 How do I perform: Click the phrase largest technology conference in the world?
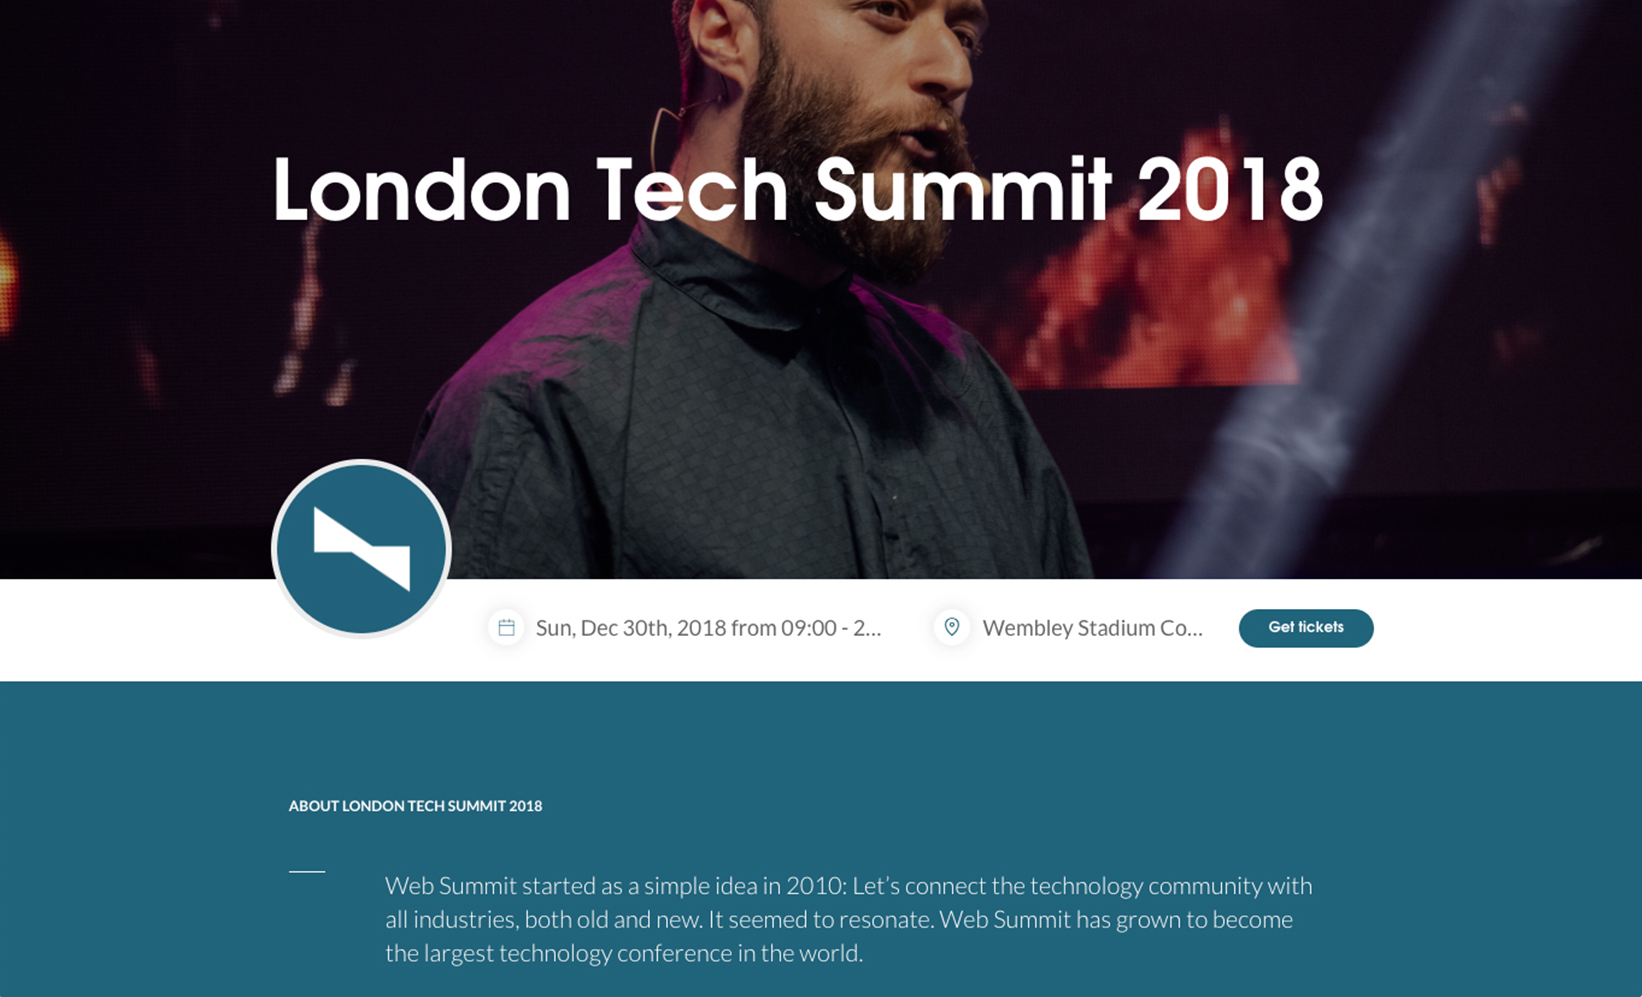tap(643, 953)
